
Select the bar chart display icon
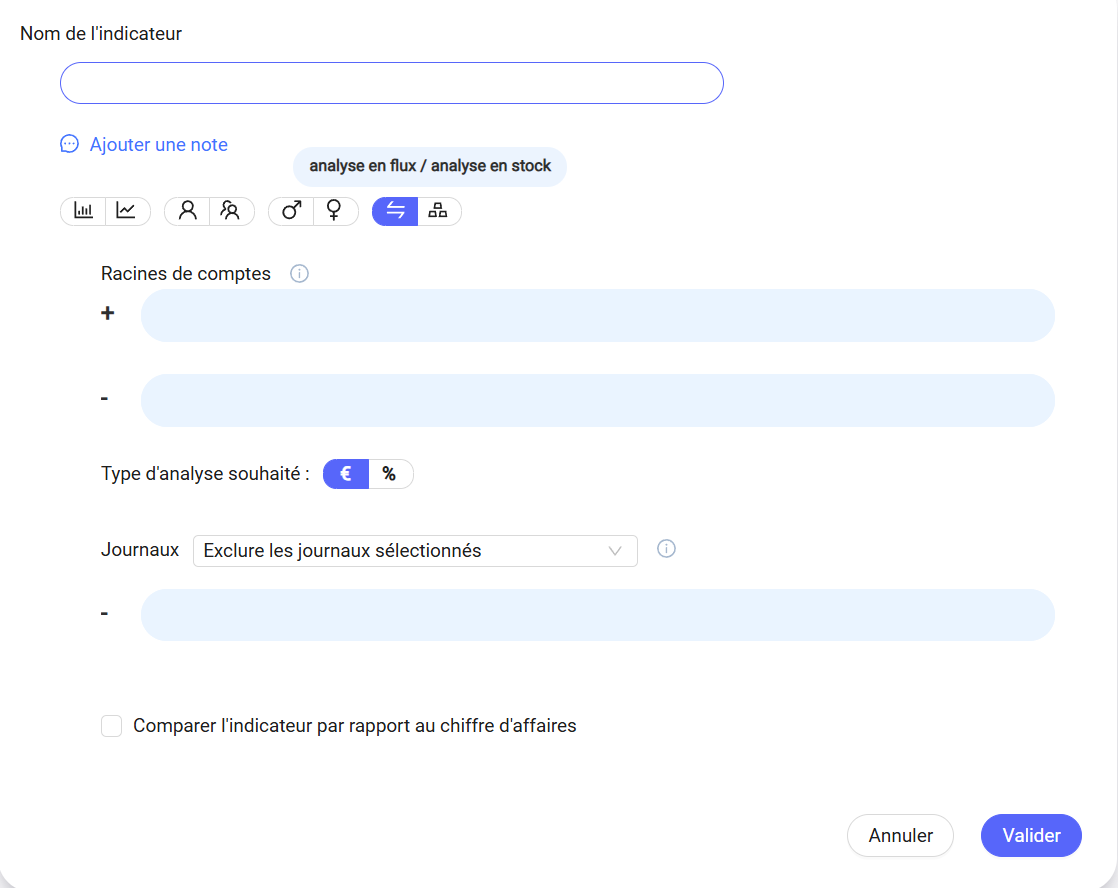pos(84,211)
